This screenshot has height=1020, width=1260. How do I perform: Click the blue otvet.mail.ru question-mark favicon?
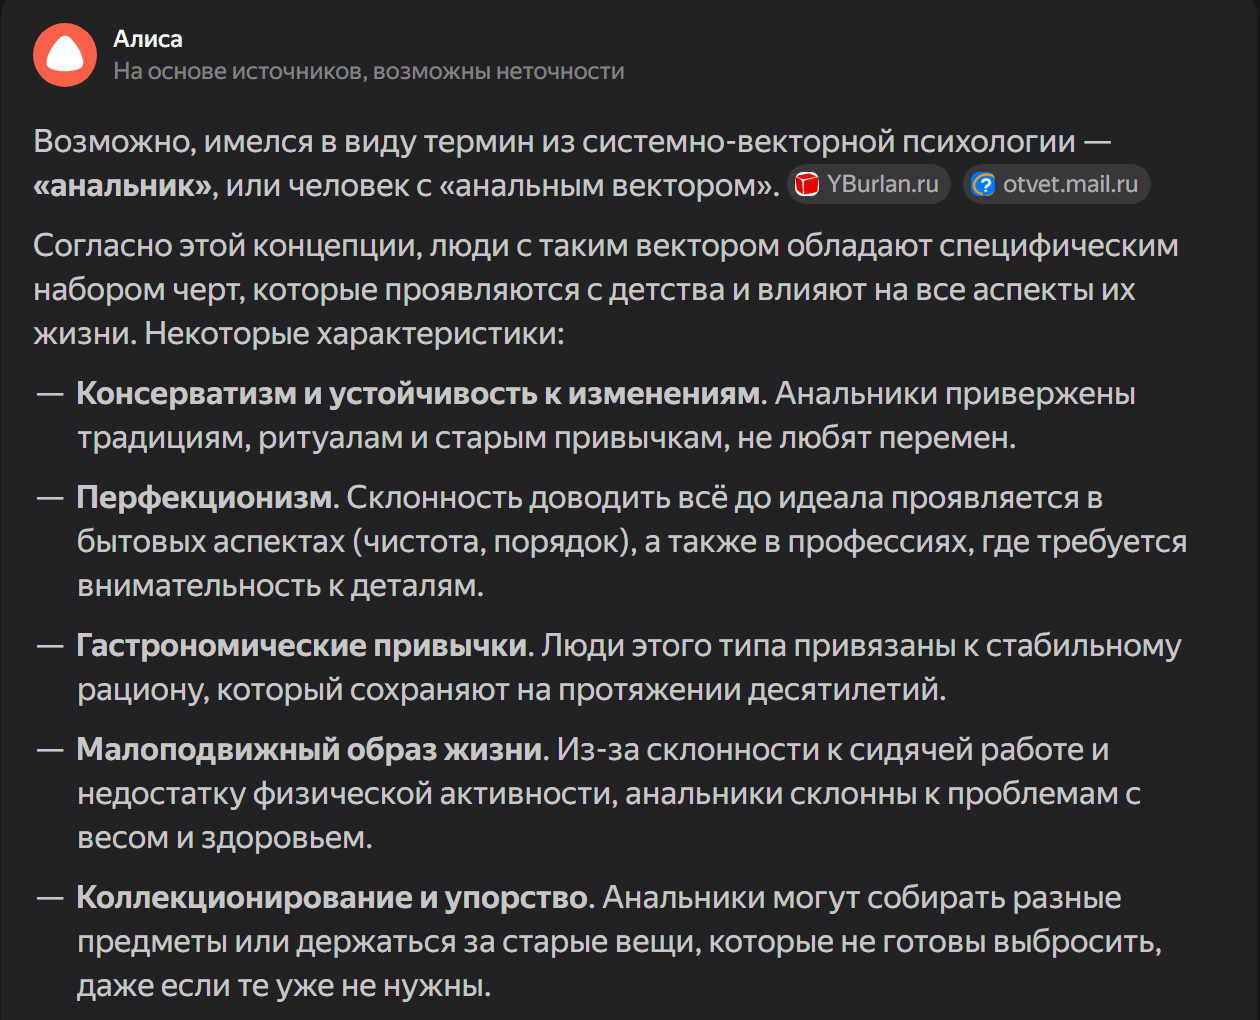[x=984, y=185]
